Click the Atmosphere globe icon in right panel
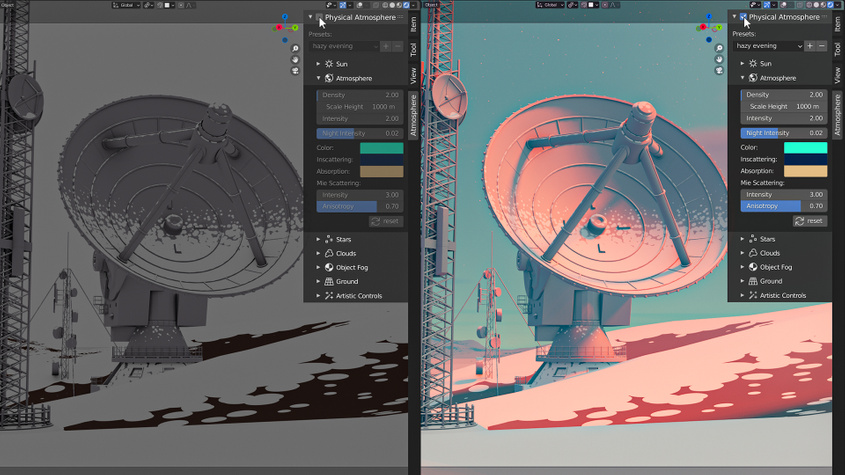Viewport: 845px width, 475px height. point(753,78)
